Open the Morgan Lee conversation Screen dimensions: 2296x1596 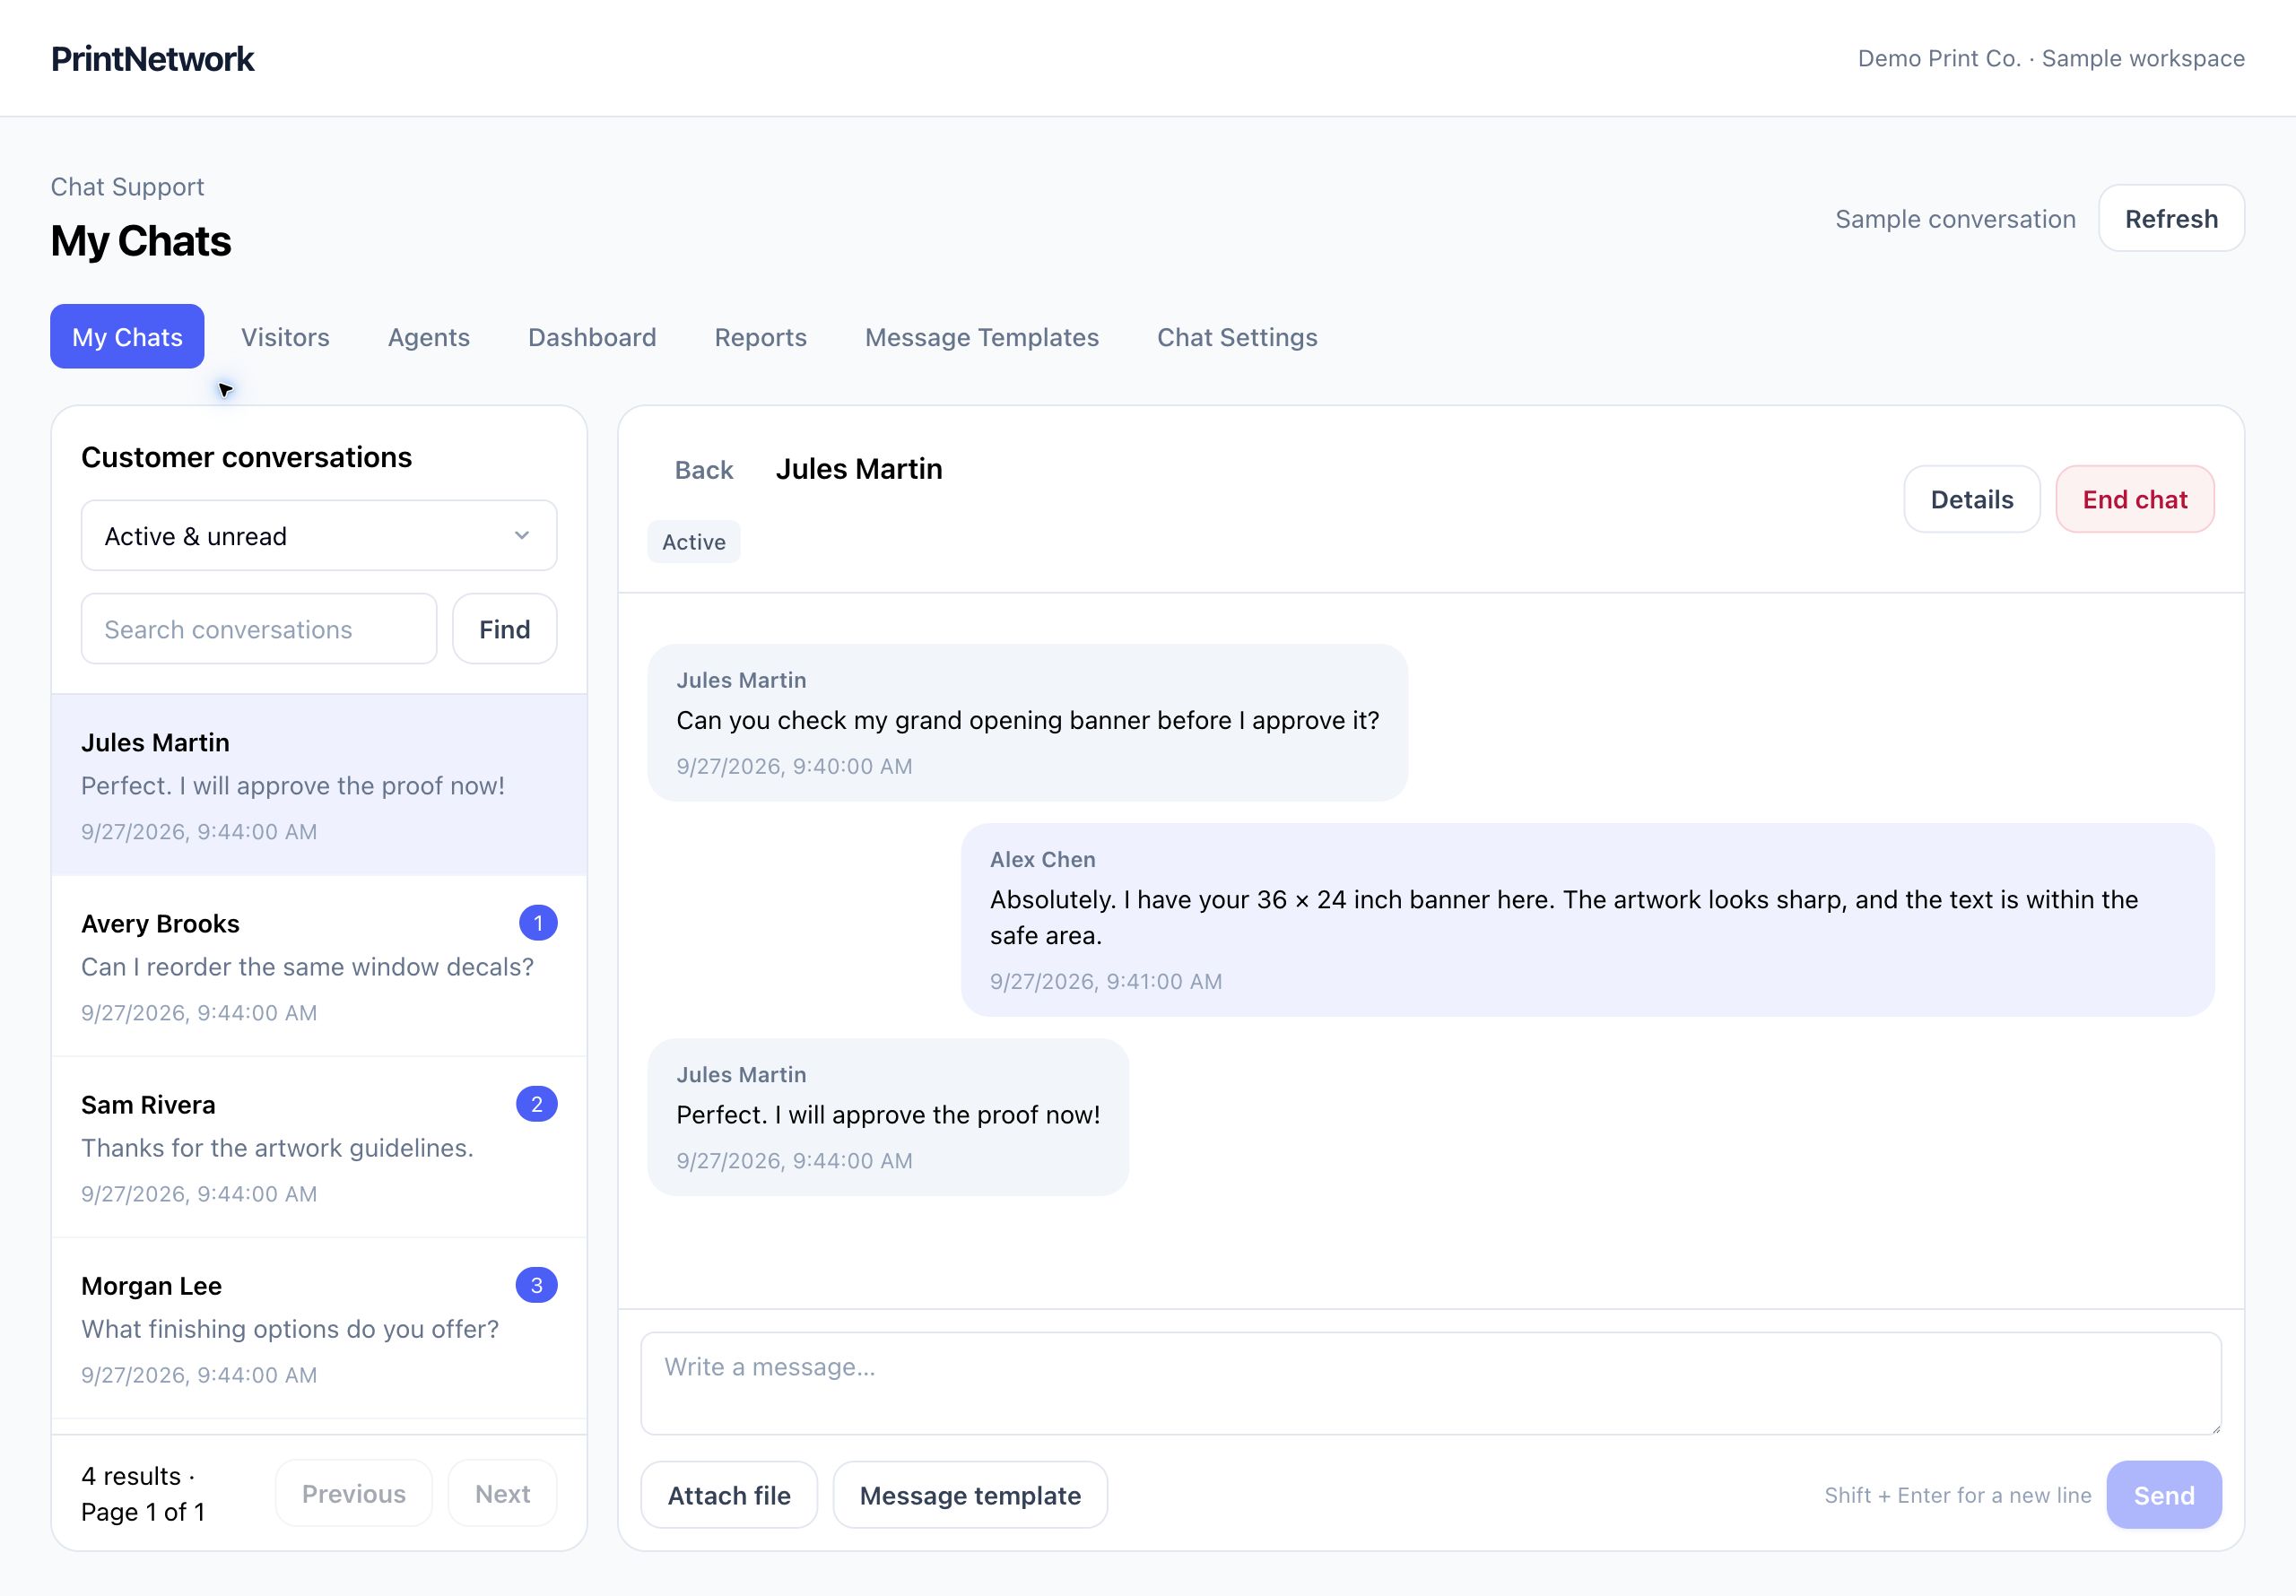[x=319, y=1328]
